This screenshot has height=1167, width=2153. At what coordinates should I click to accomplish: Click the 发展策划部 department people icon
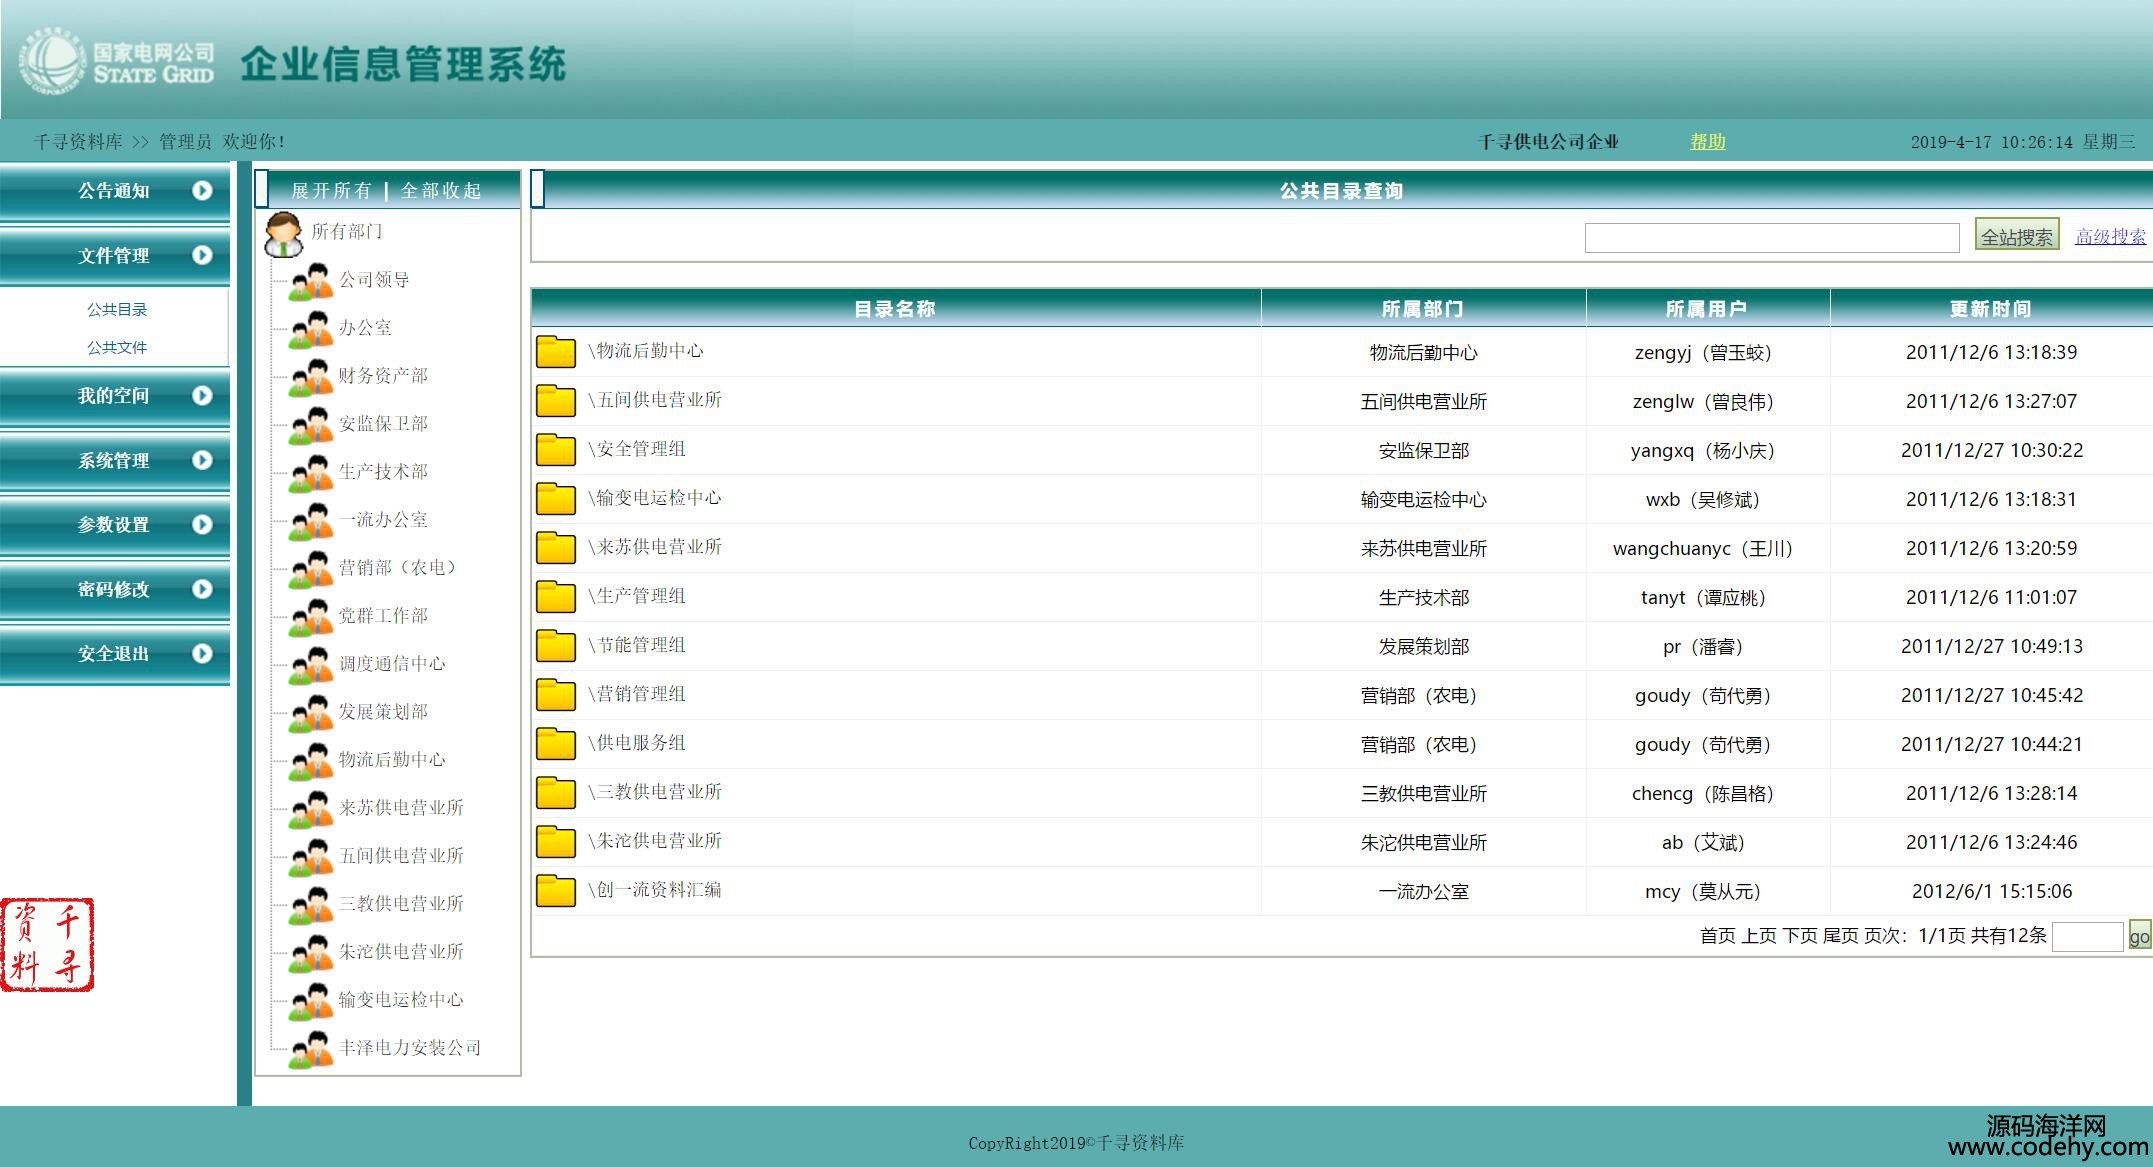(311, 713)
